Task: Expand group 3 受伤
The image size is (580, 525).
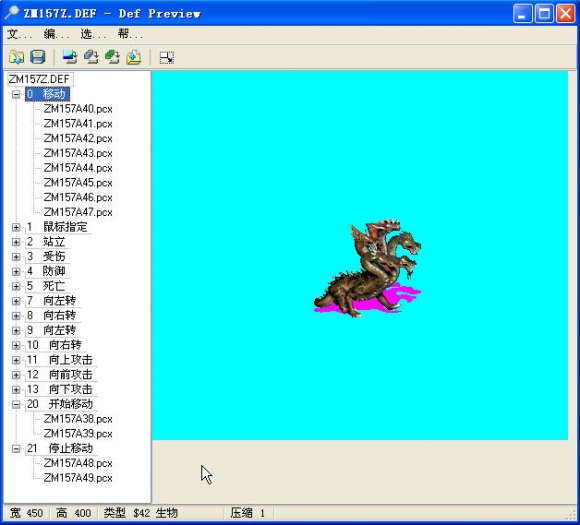Action: (x=16, y=256)
